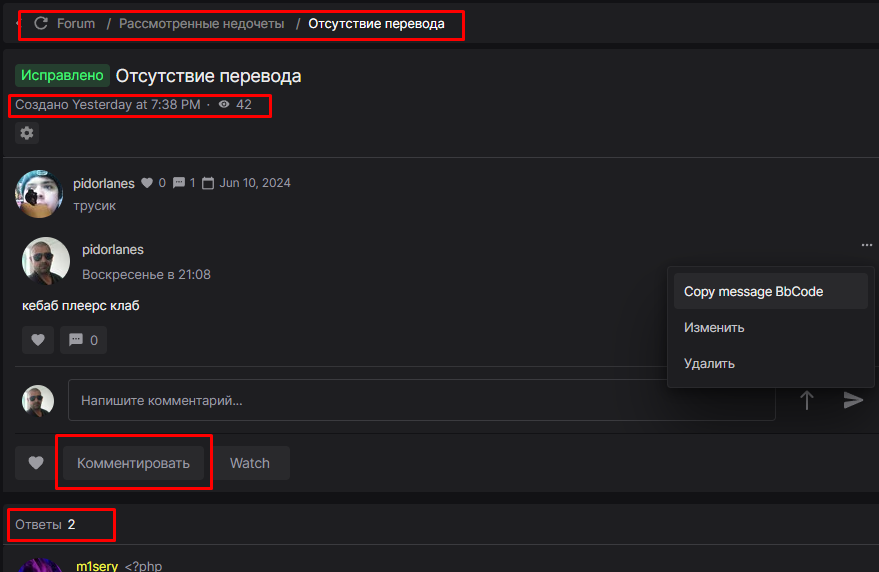Viewport: 879px width, 572px height.
Task: Choose Изменить from the context menu
Action: pyautogui.click(x=714, y=327)
